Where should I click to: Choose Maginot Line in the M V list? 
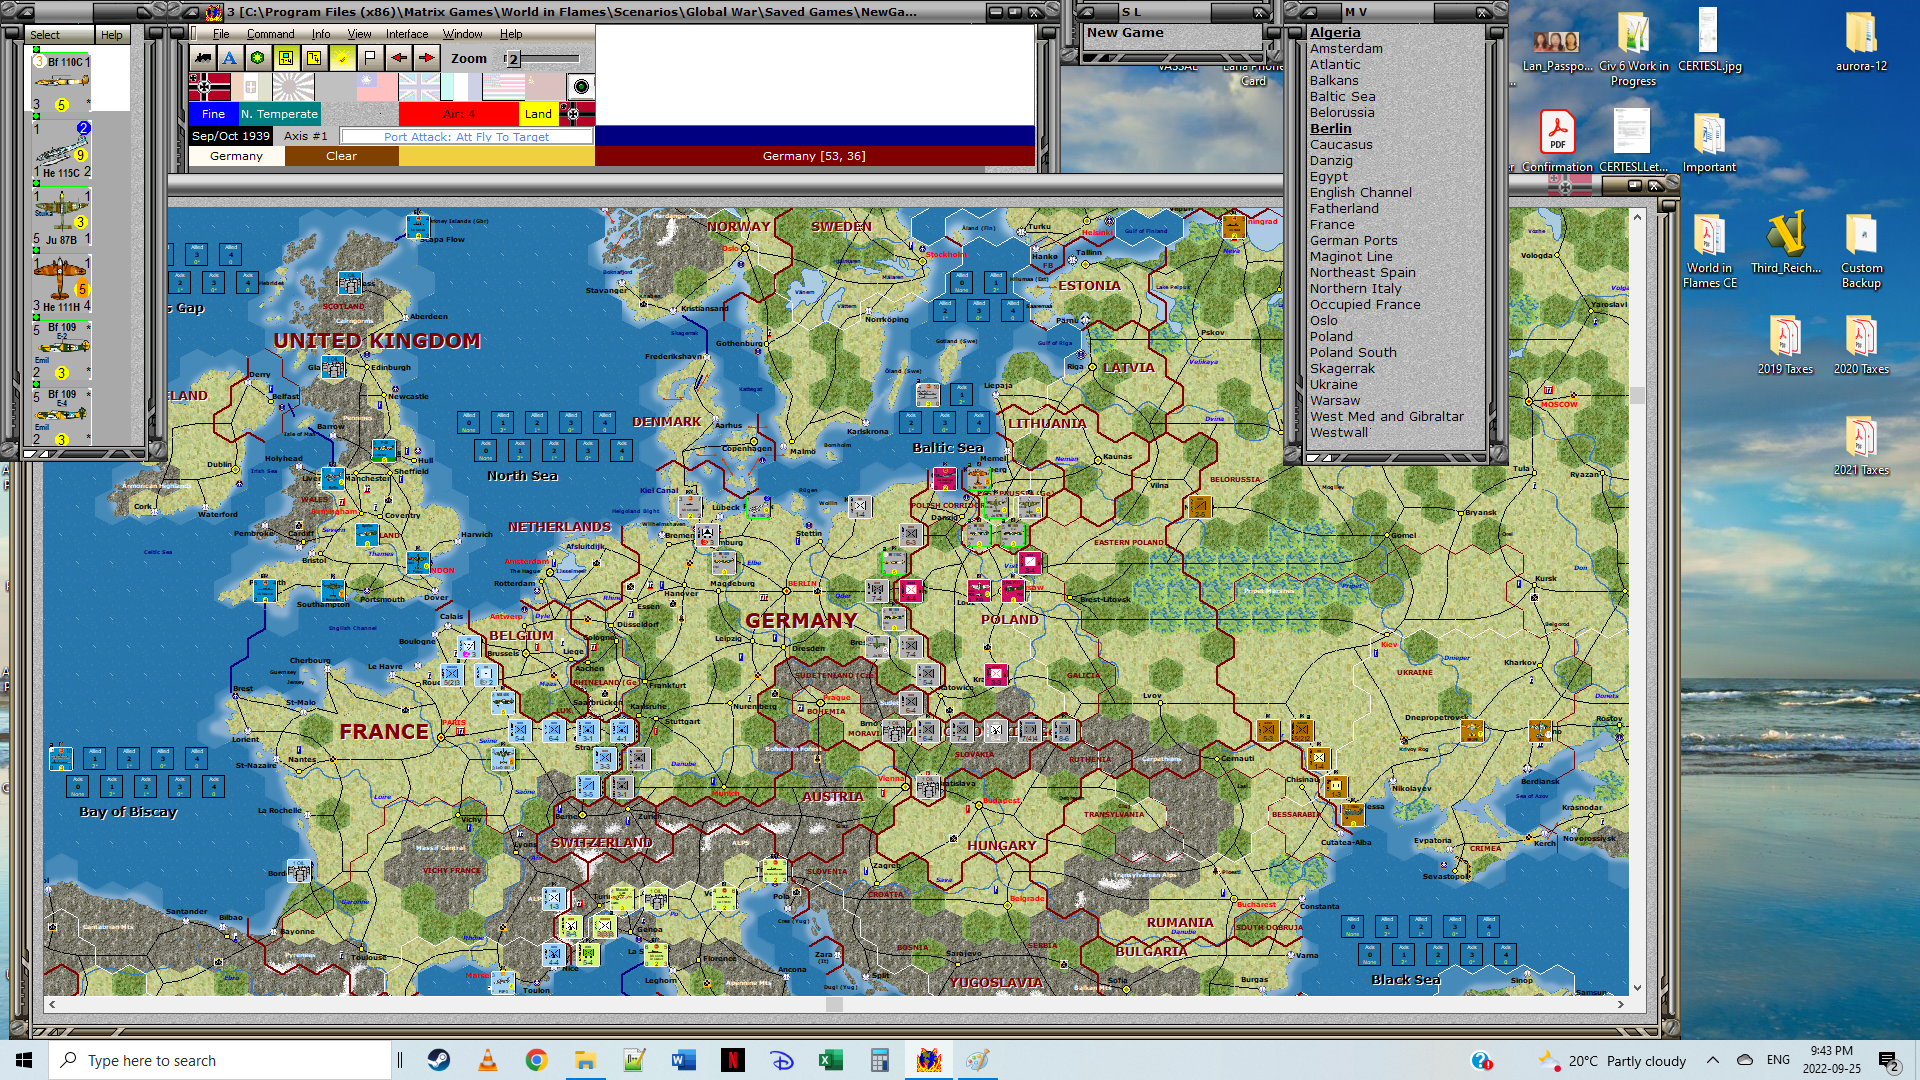tap(1351, 256)
